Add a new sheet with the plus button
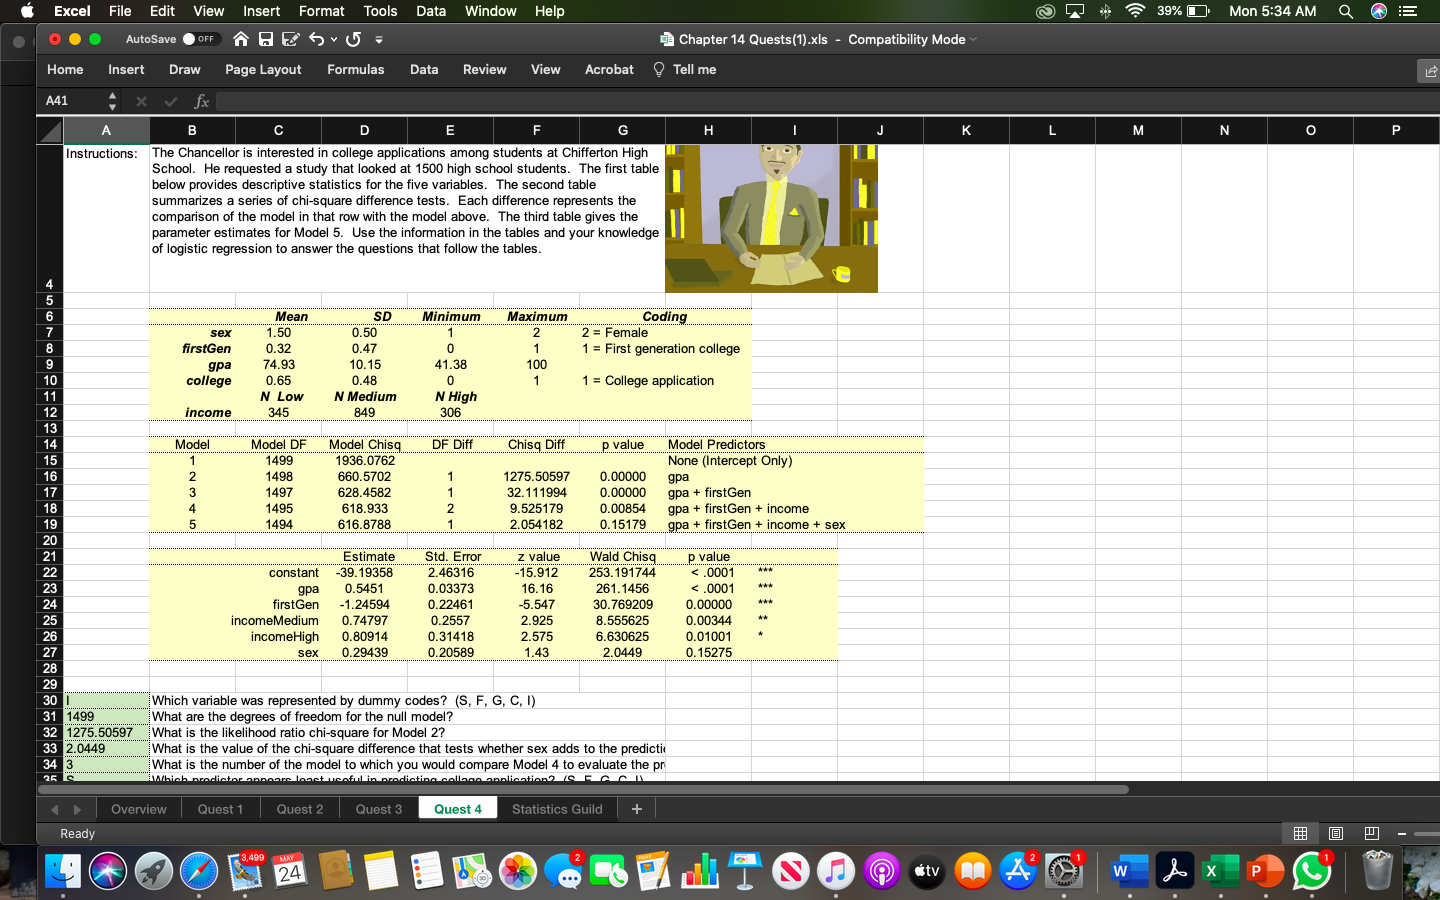Screen dimensions: 1440x900 point(637,809)
